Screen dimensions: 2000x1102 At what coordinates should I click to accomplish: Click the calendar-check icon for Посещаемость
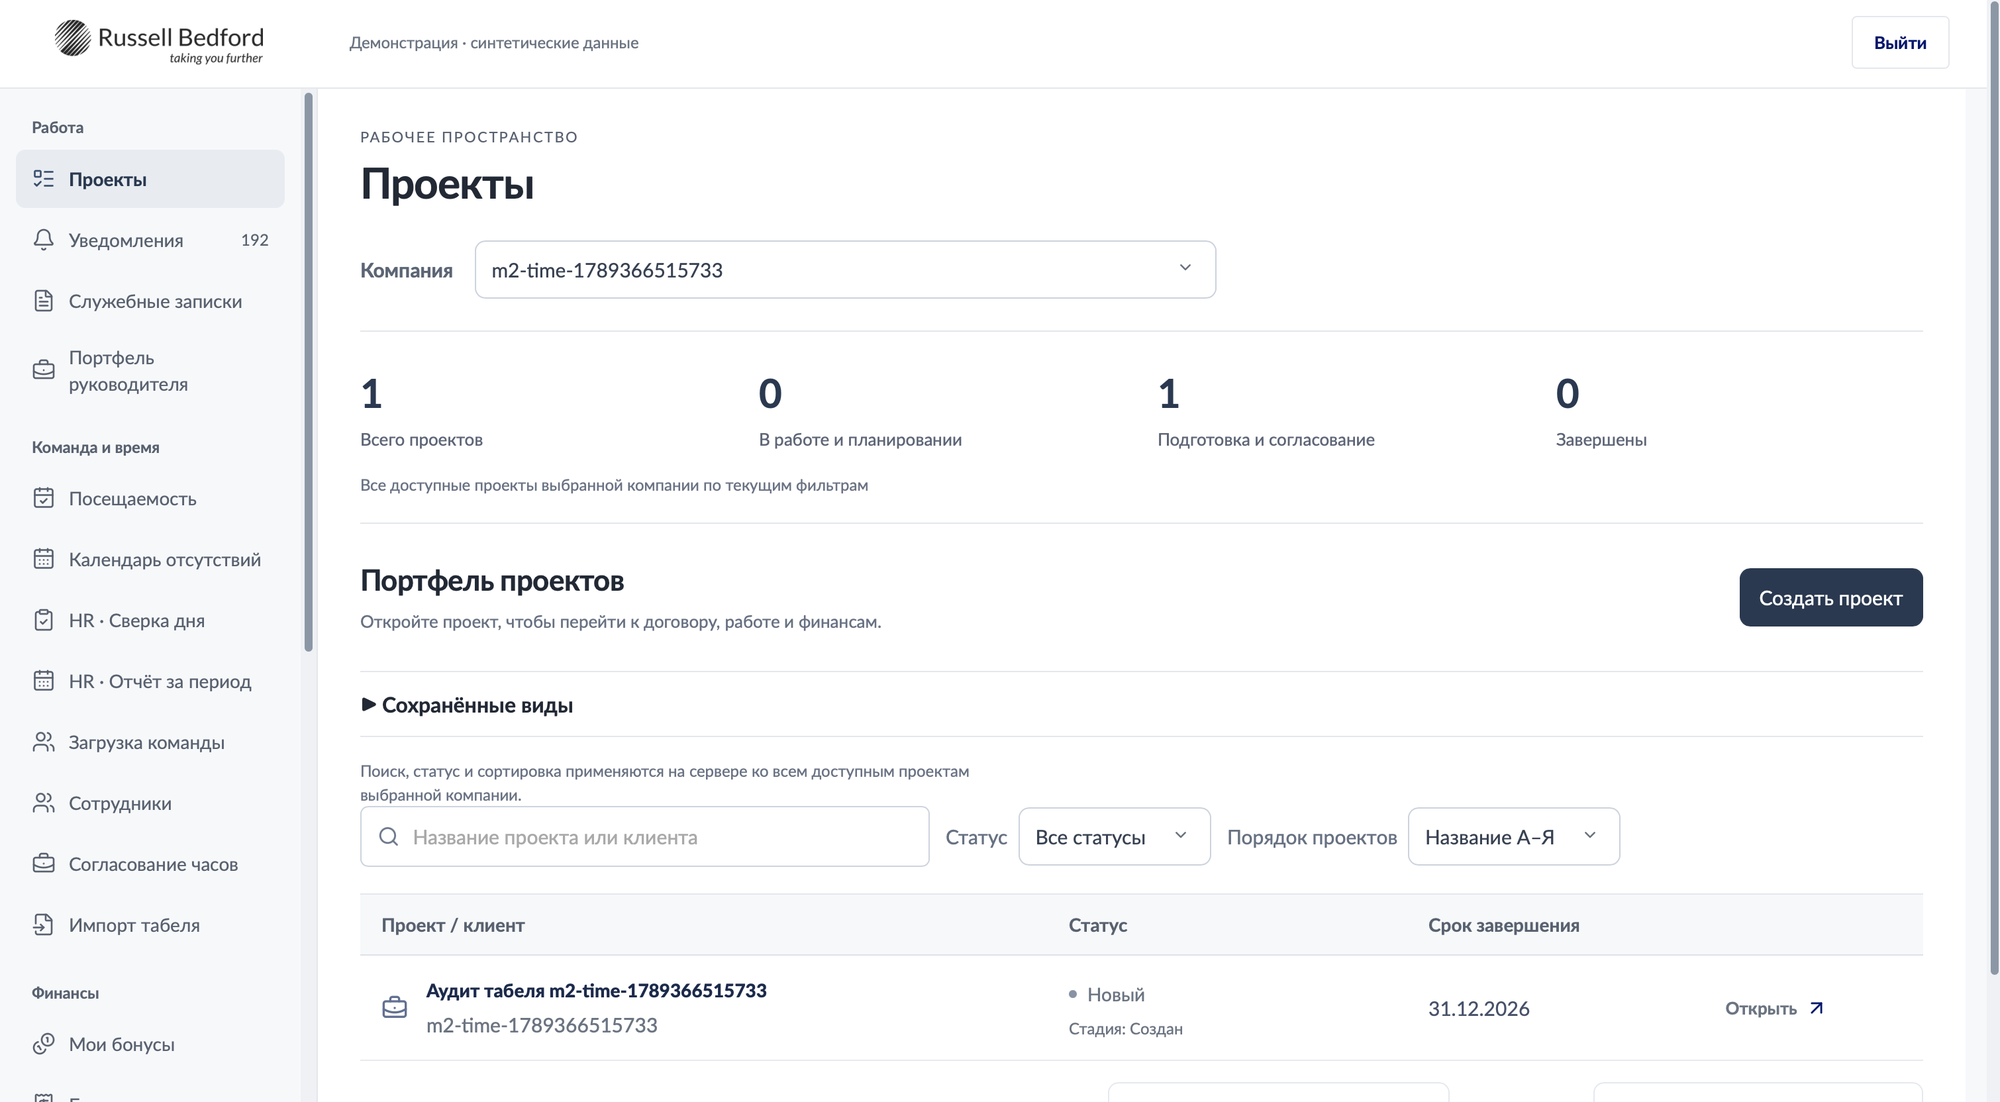(x=43, y=498)
